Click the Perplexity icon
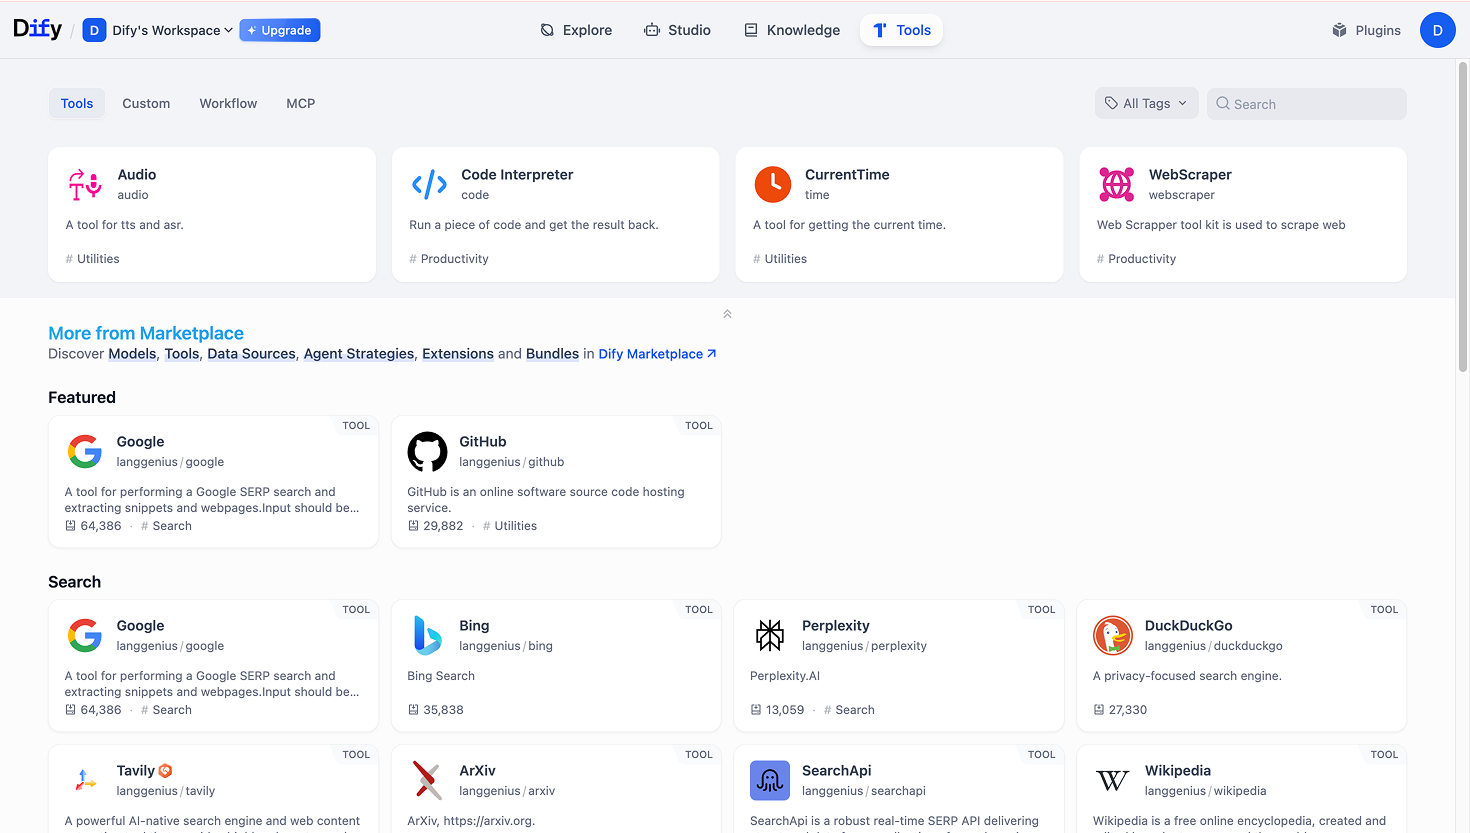Image resolution: width=1470 pixels, height=833 pixels. point(770,635)
